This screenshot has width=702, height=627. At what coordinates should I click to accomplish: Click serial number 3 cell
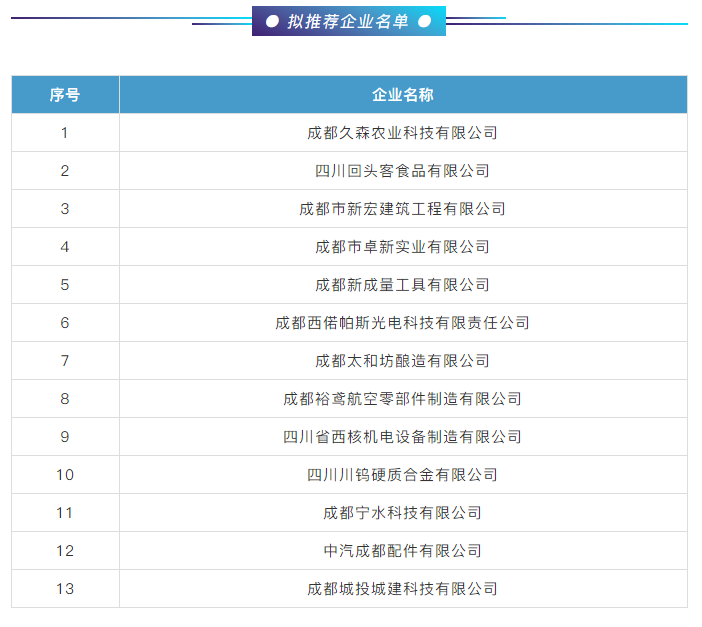click(x=65, y=209)
